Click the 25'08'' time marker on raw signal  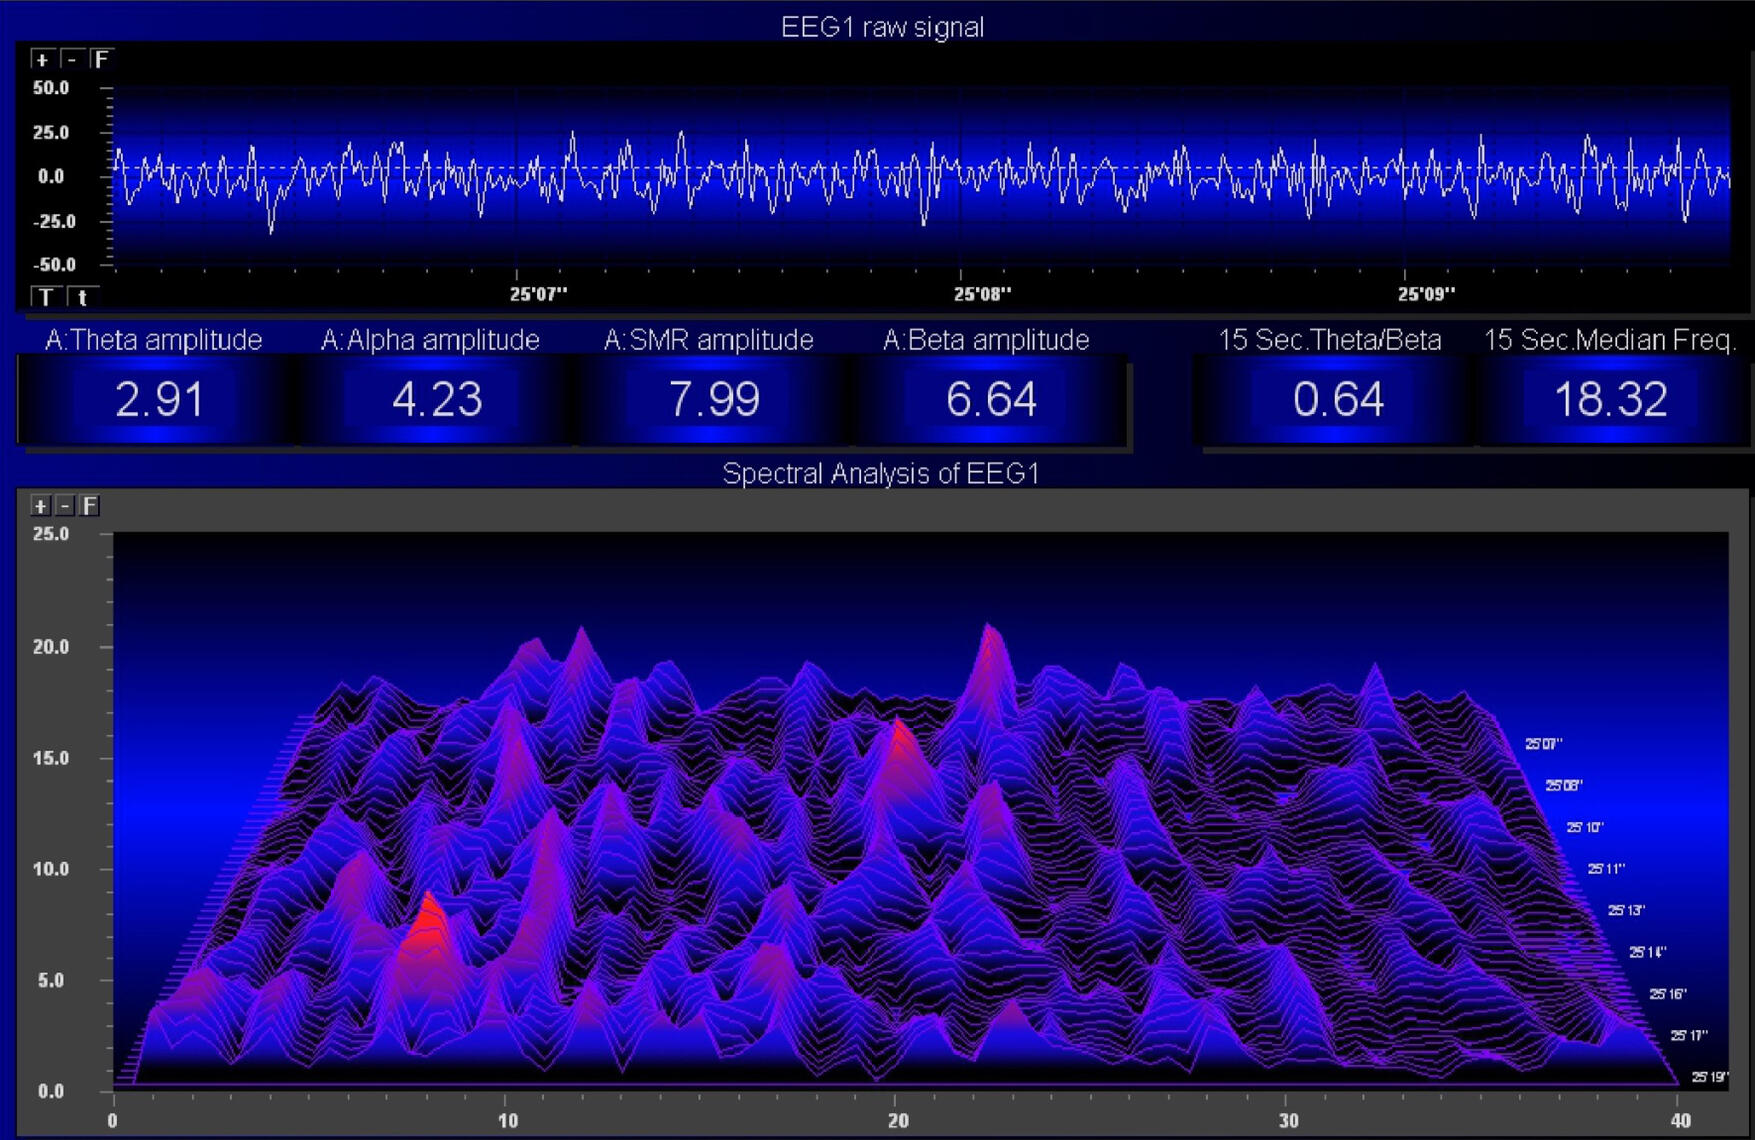pos(982,294)
